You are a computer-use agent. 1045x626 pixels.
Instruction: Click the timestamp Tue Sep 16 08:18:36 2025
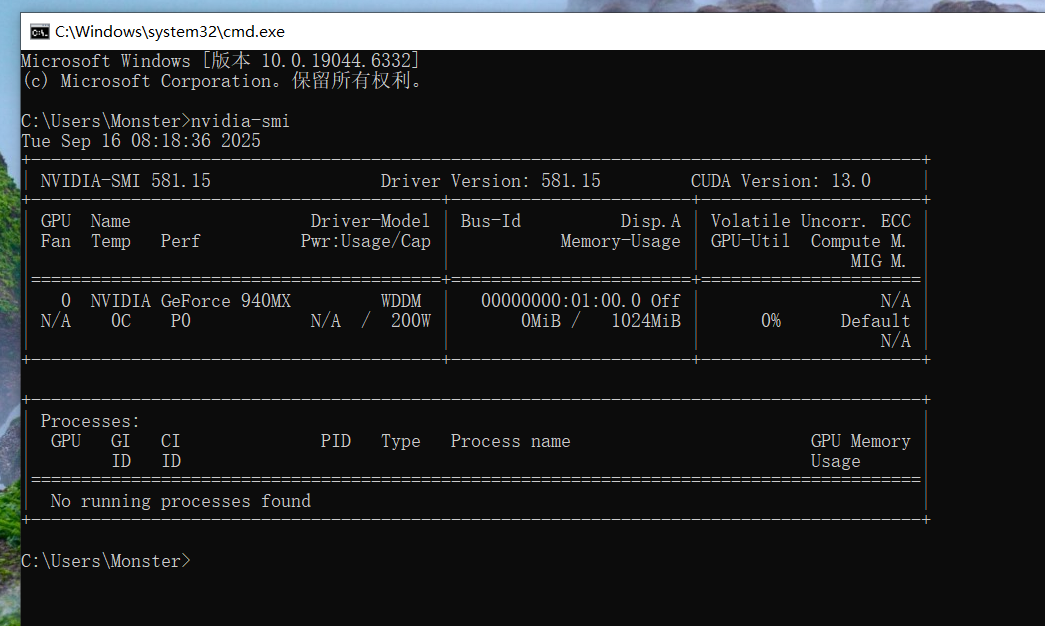(x=141, y=141)
